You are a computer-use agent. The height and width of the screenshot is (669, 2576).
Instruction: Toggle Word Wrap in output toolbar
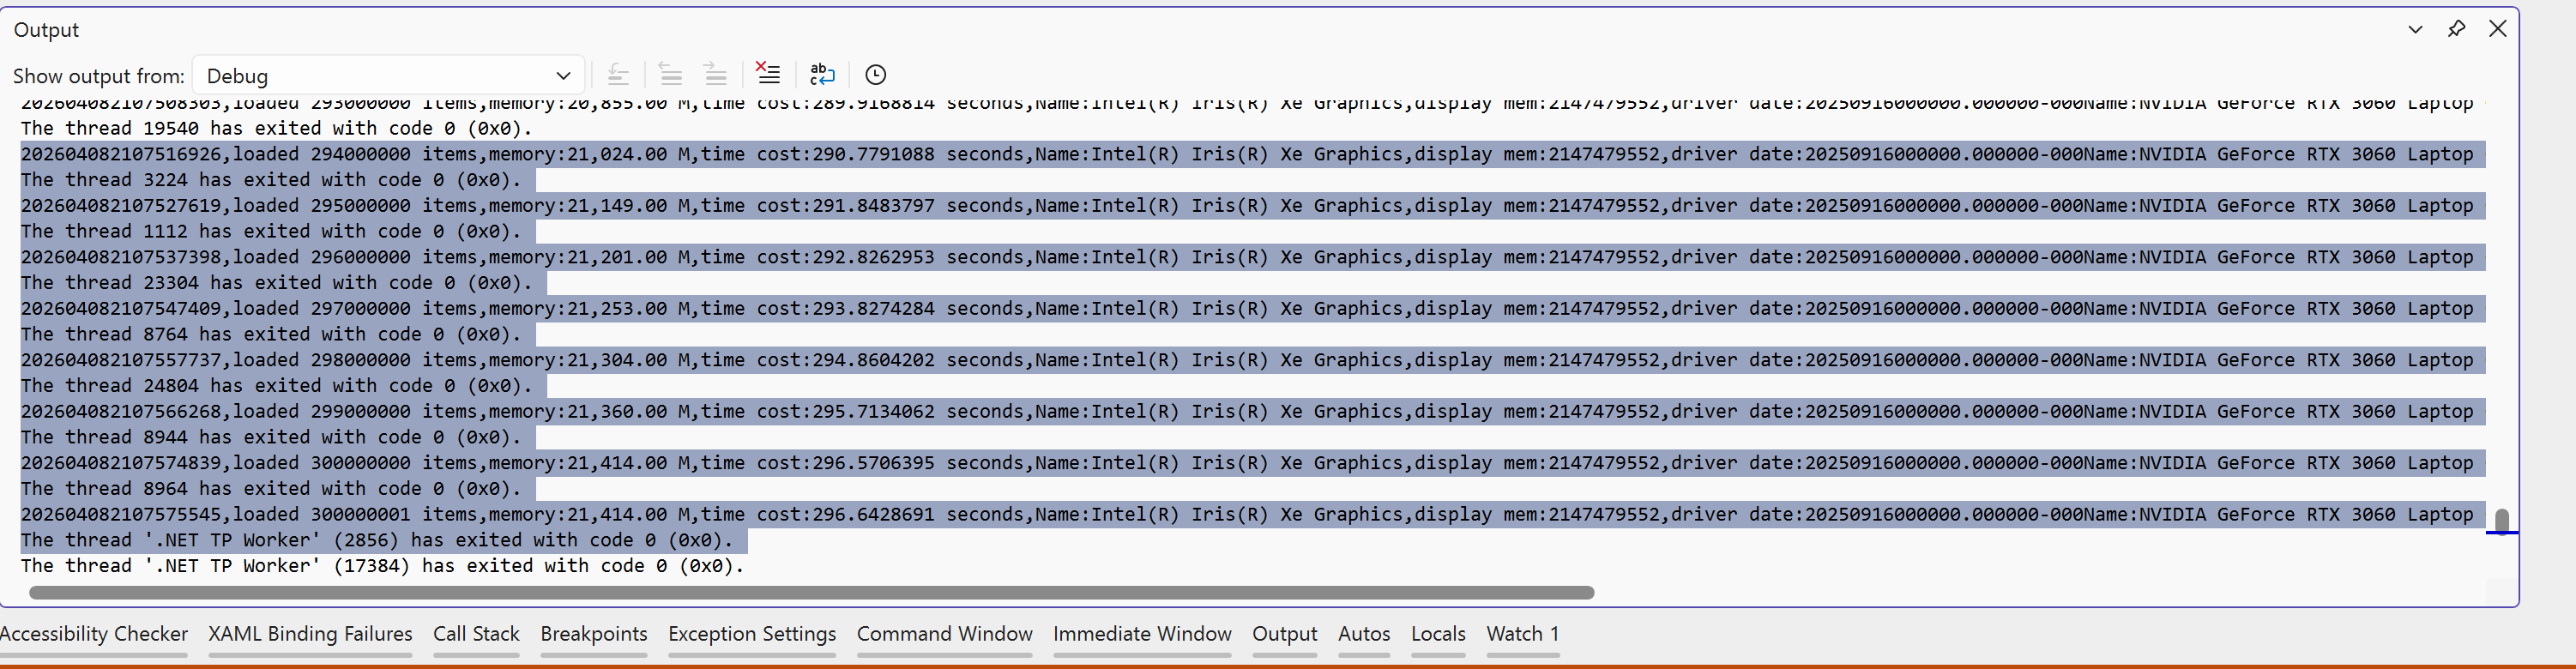[822, 74]
